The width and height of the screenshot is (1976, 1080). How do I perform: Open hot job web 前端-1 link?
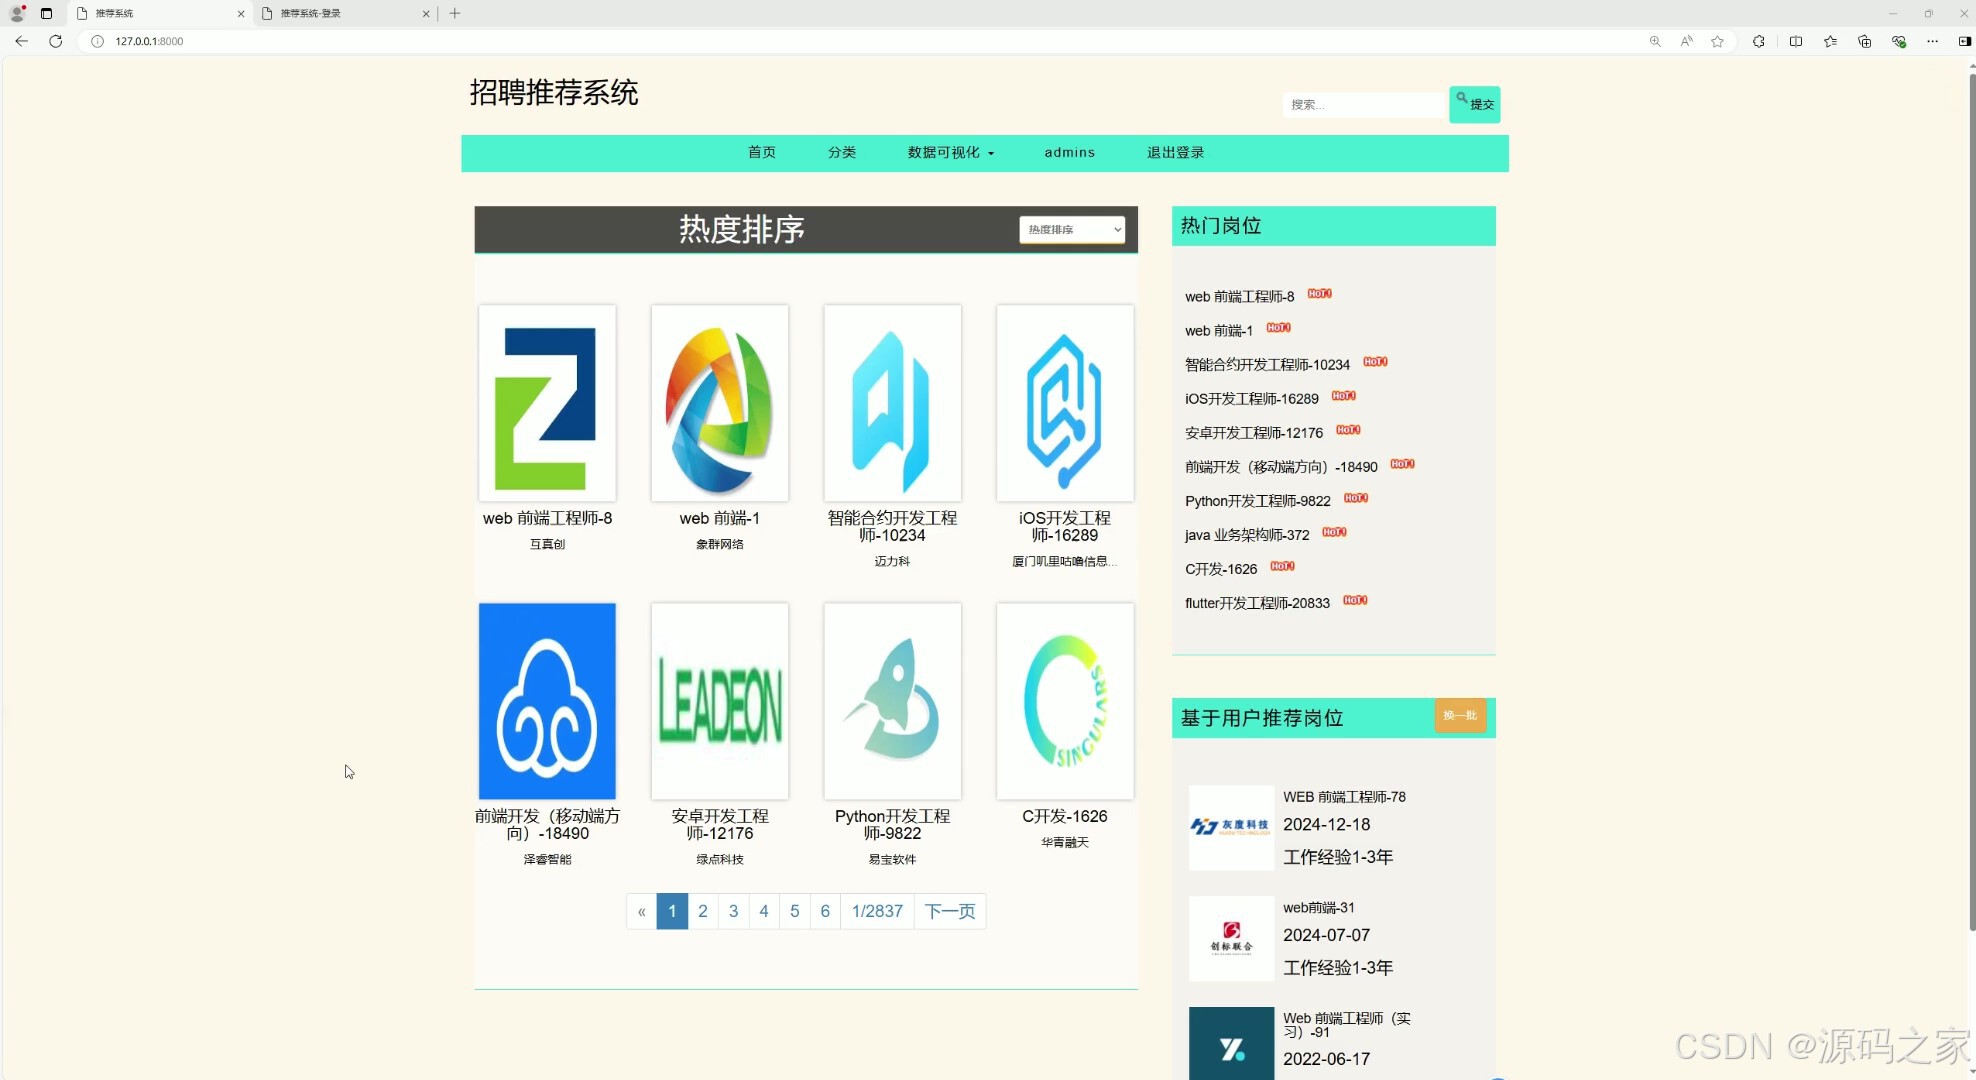[x=1219, y=331]
